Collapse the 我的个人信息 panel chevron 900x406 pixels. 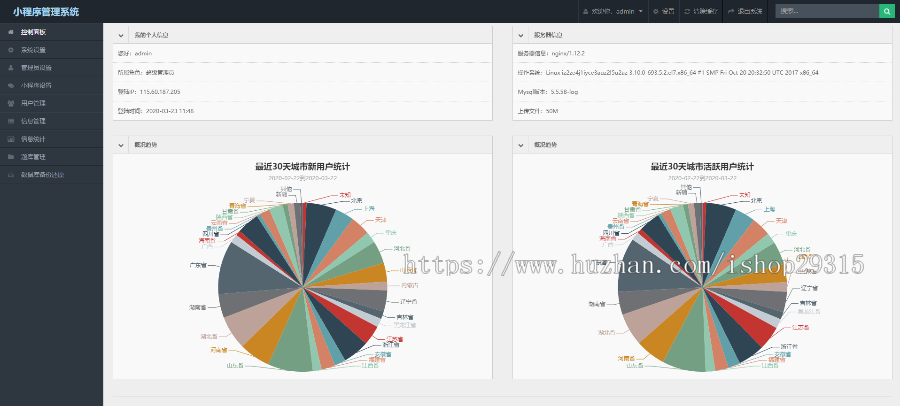click(121, 35)
